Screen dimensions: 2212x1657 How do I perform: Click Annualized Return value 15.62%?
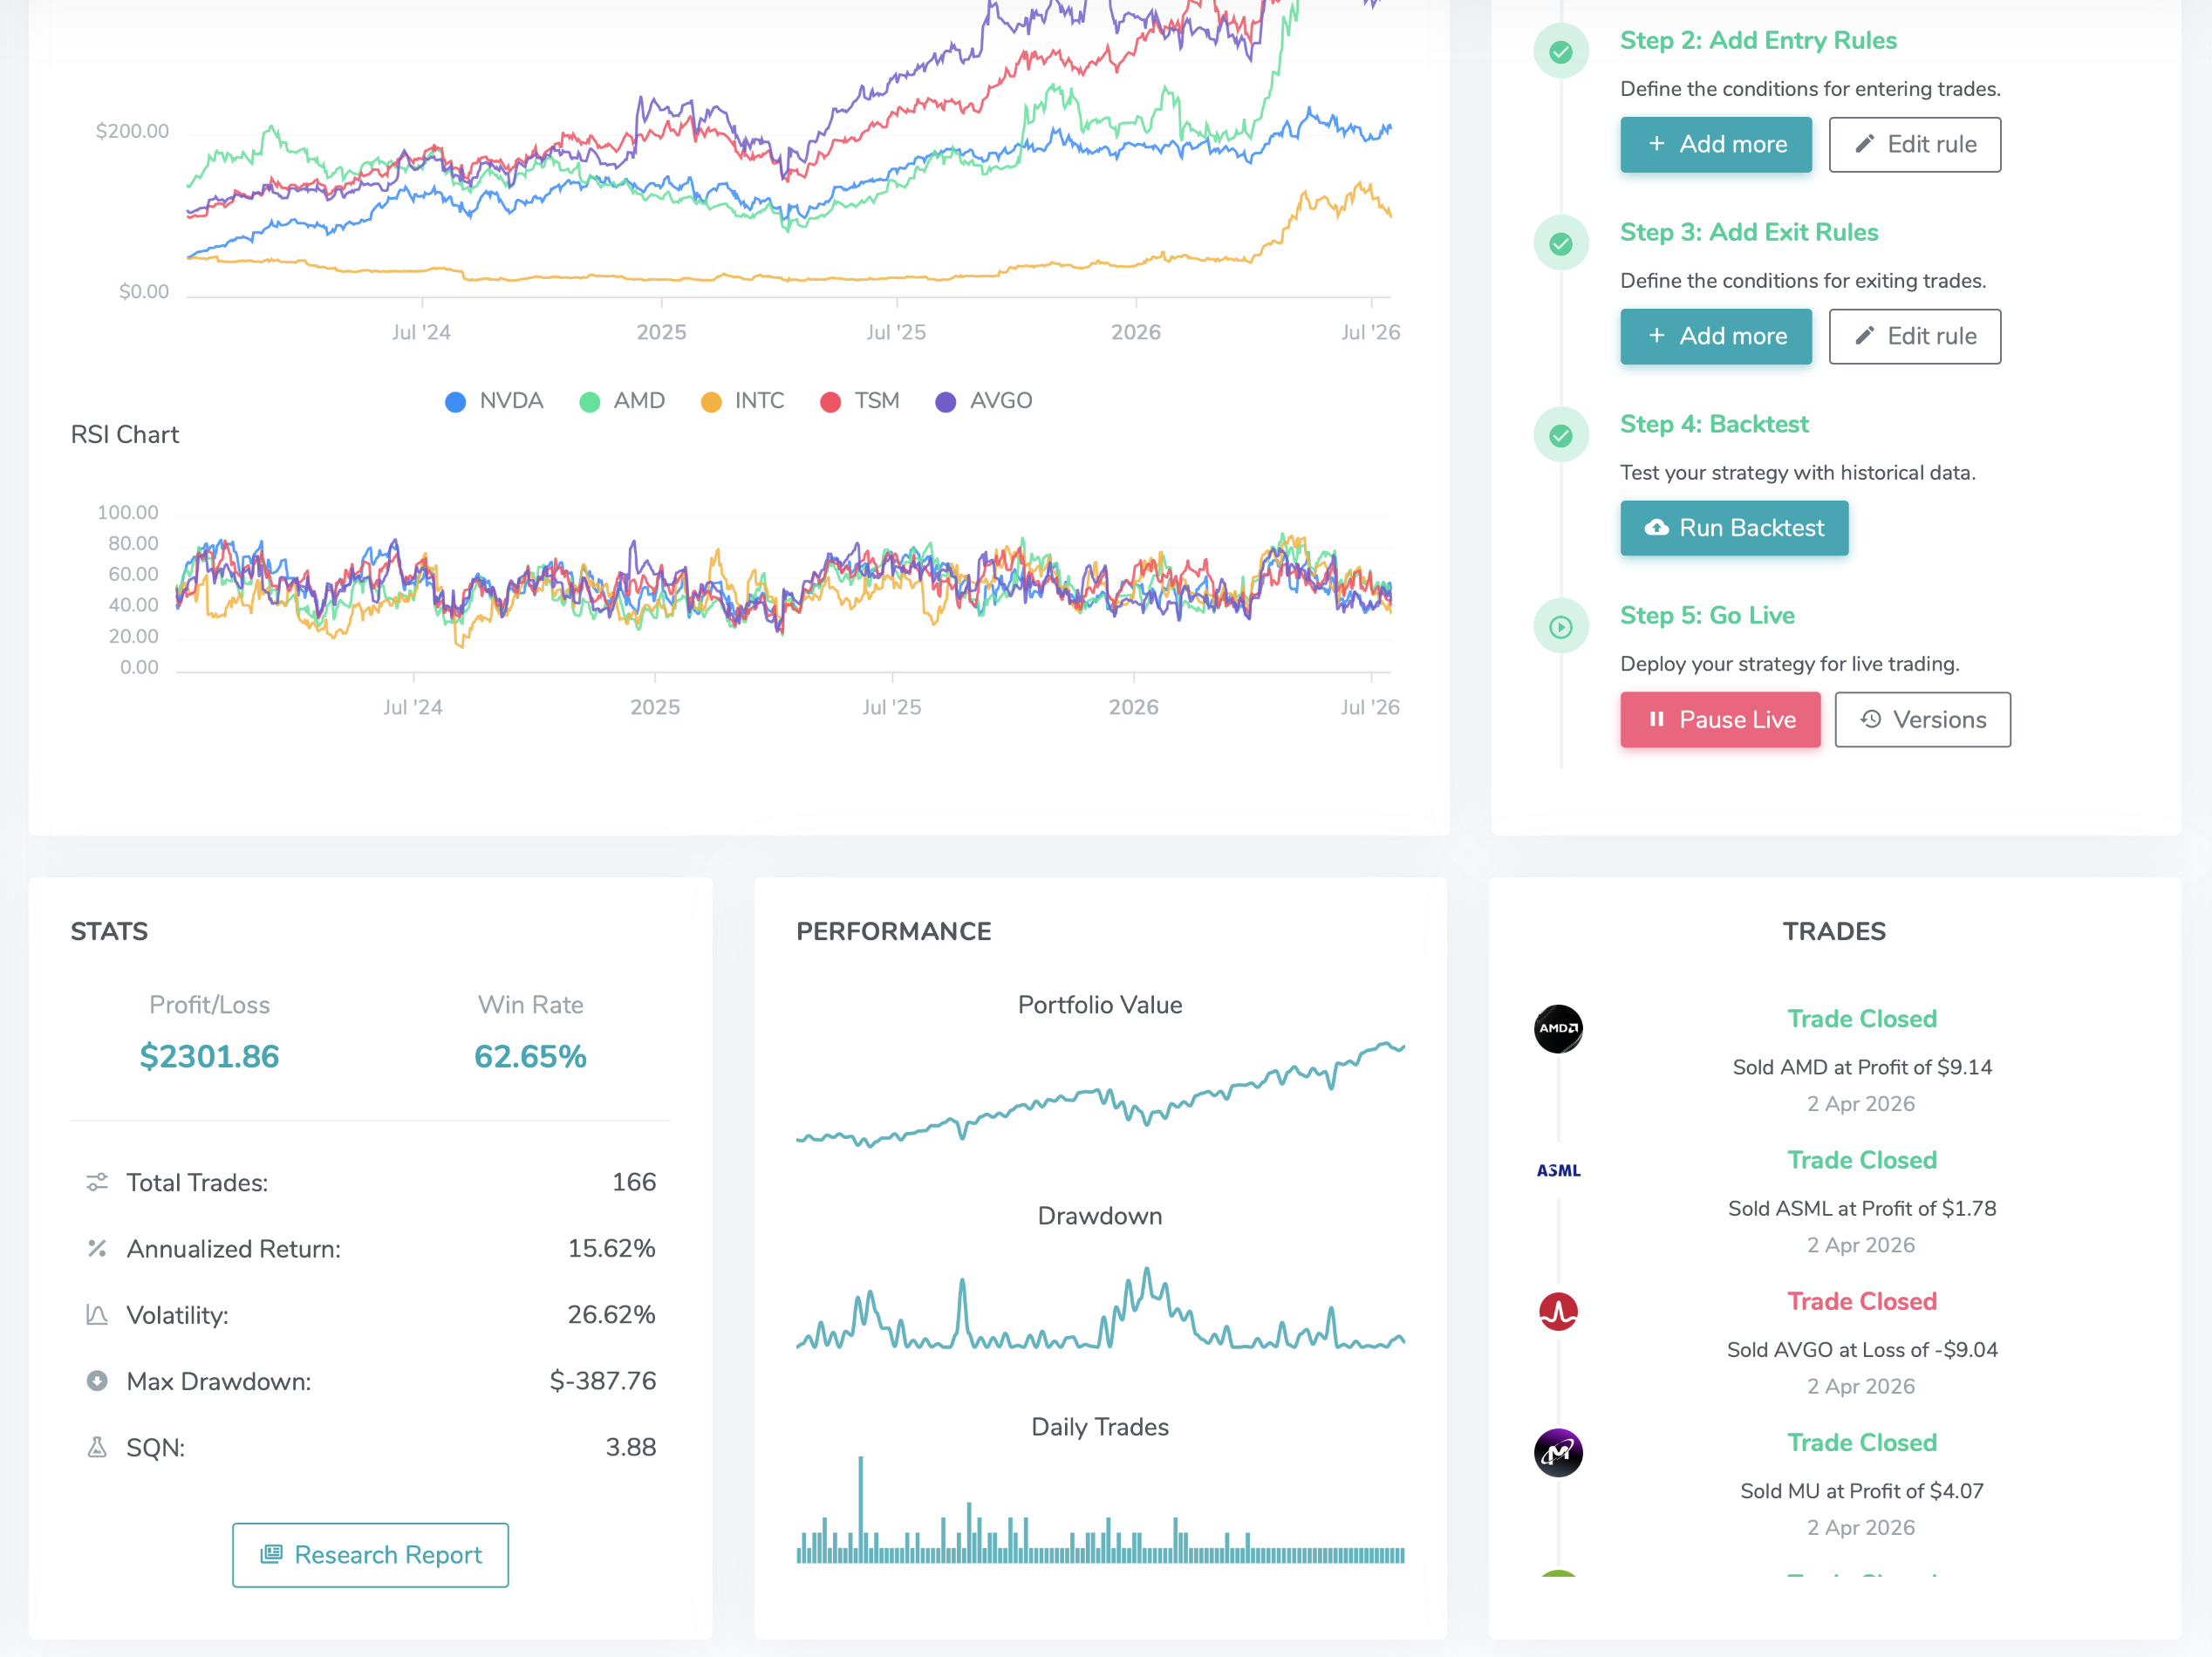(611, 1248)
